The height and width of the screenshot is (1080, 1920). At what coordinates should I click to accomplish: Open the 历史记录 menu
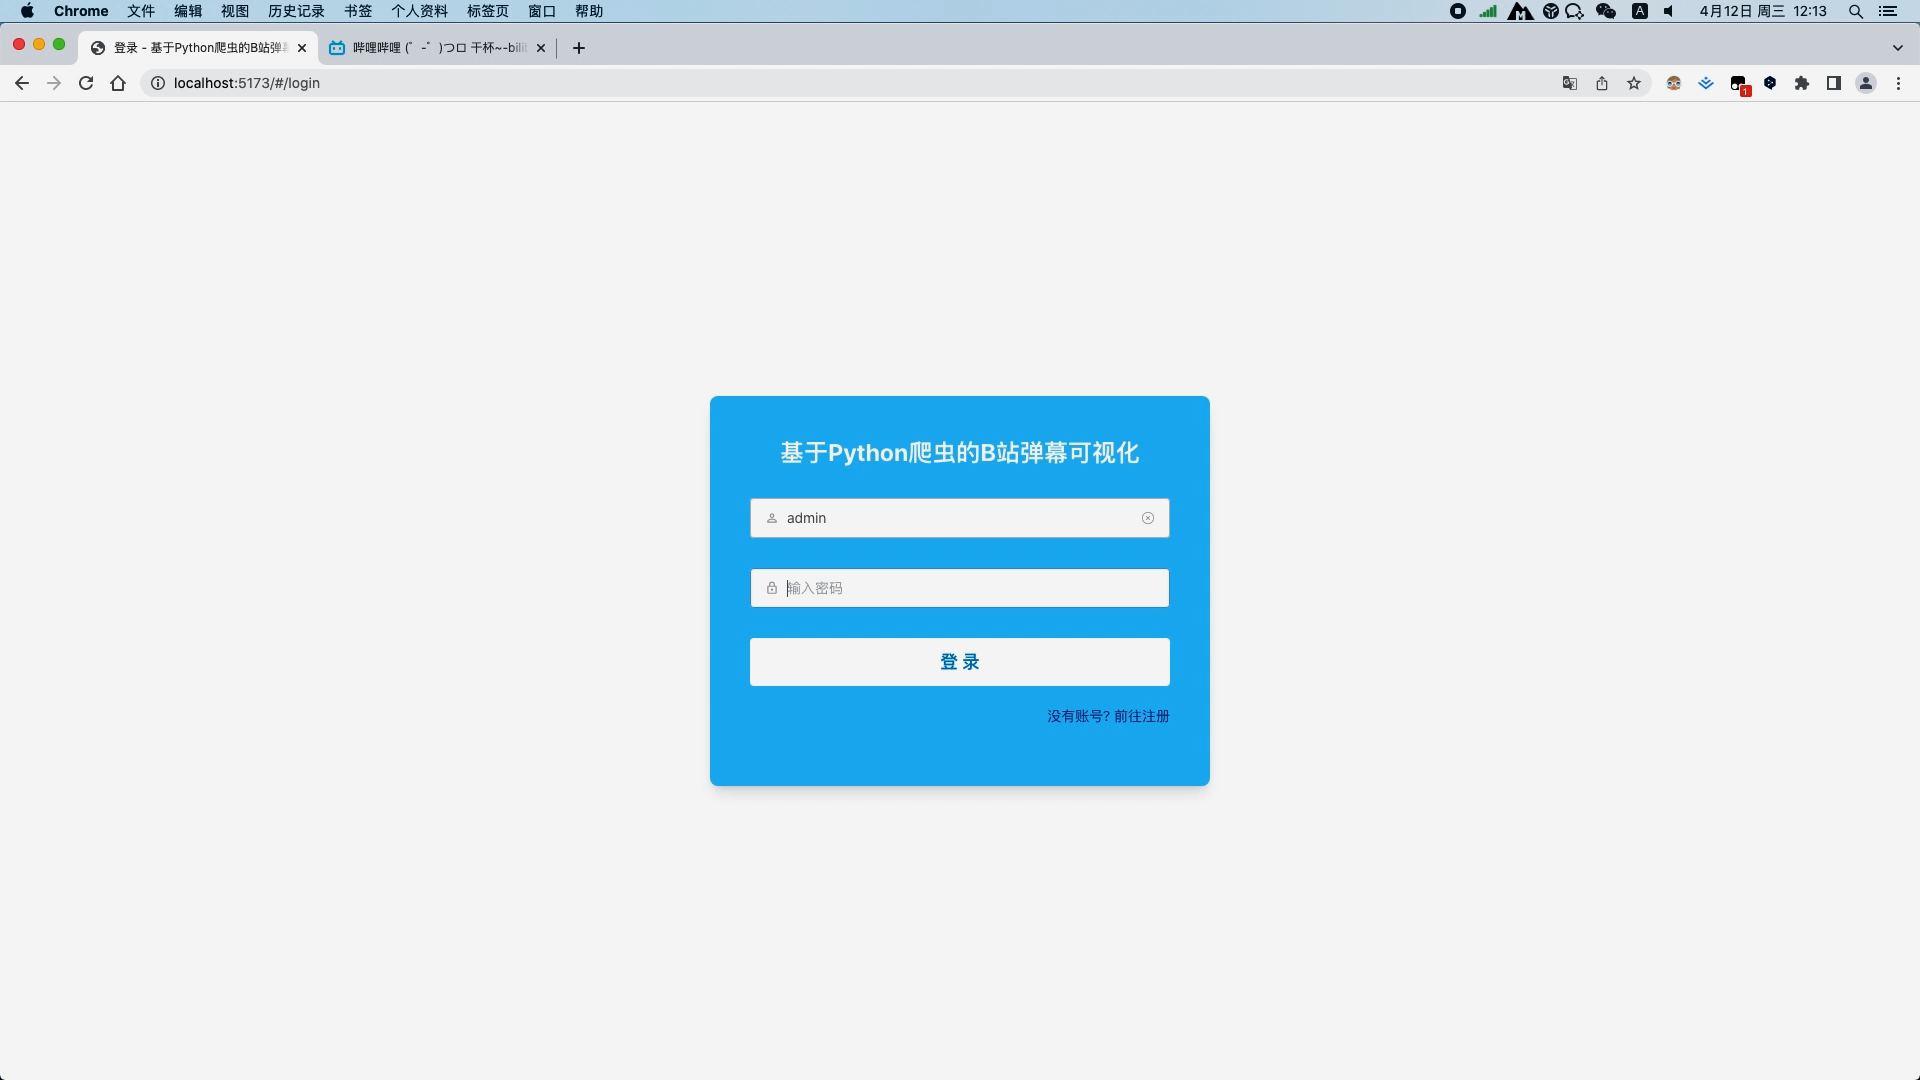(x=295, y=11)
